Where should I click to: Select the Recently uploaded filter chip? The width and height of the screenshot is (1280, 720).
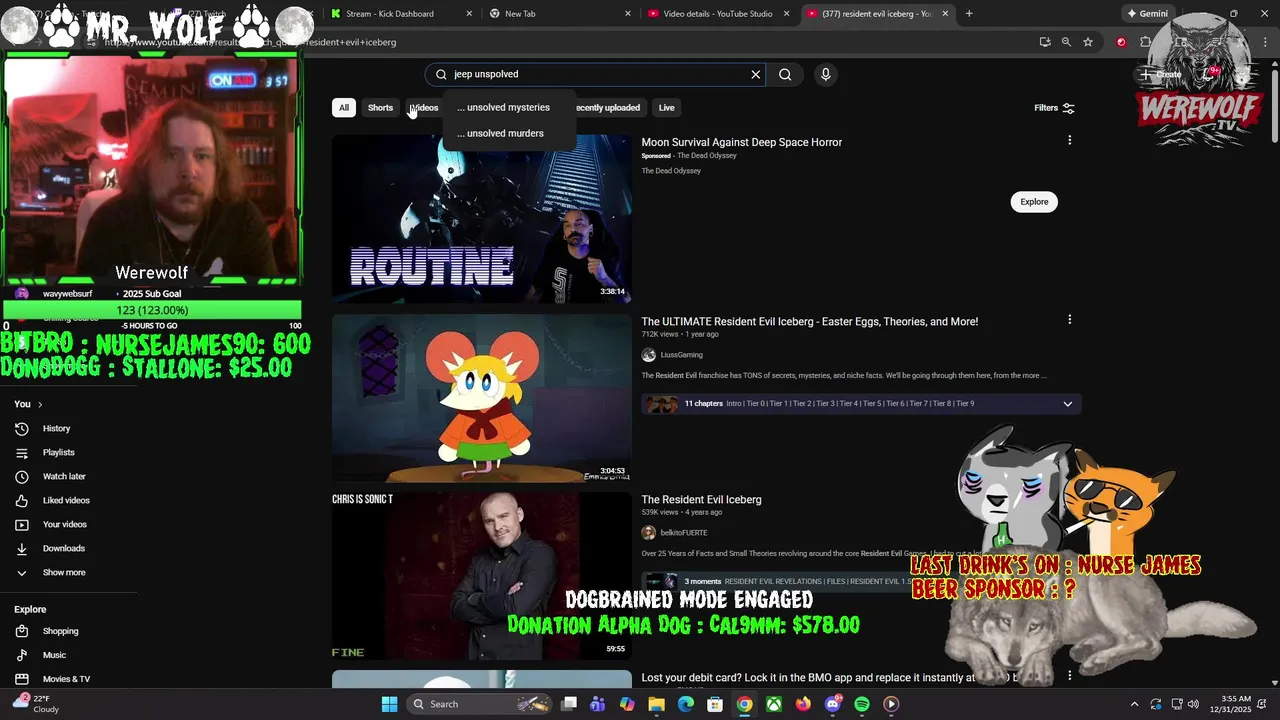[608, 107]
